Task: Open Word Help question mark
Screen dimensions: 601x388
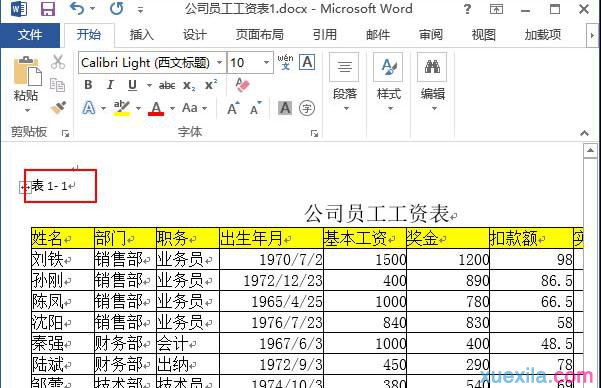Action: click(467, 9)
